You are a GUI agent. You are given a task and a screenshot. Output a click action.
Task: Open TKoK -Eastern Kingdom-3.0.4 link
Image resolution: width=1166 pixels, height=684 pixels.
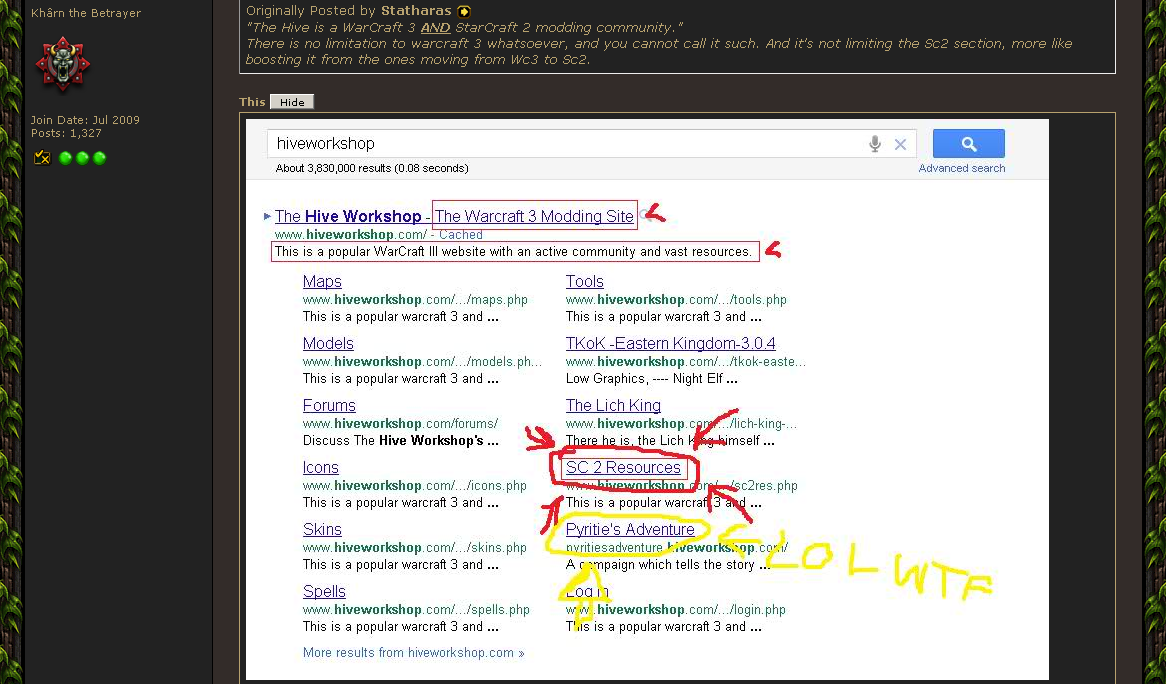(x=670, y=343)
